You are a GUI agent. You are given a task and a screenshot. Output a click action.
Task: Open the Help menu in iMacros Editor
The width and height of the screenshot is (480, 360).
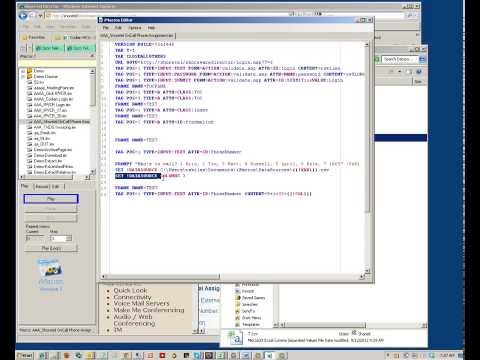(151, 28)
